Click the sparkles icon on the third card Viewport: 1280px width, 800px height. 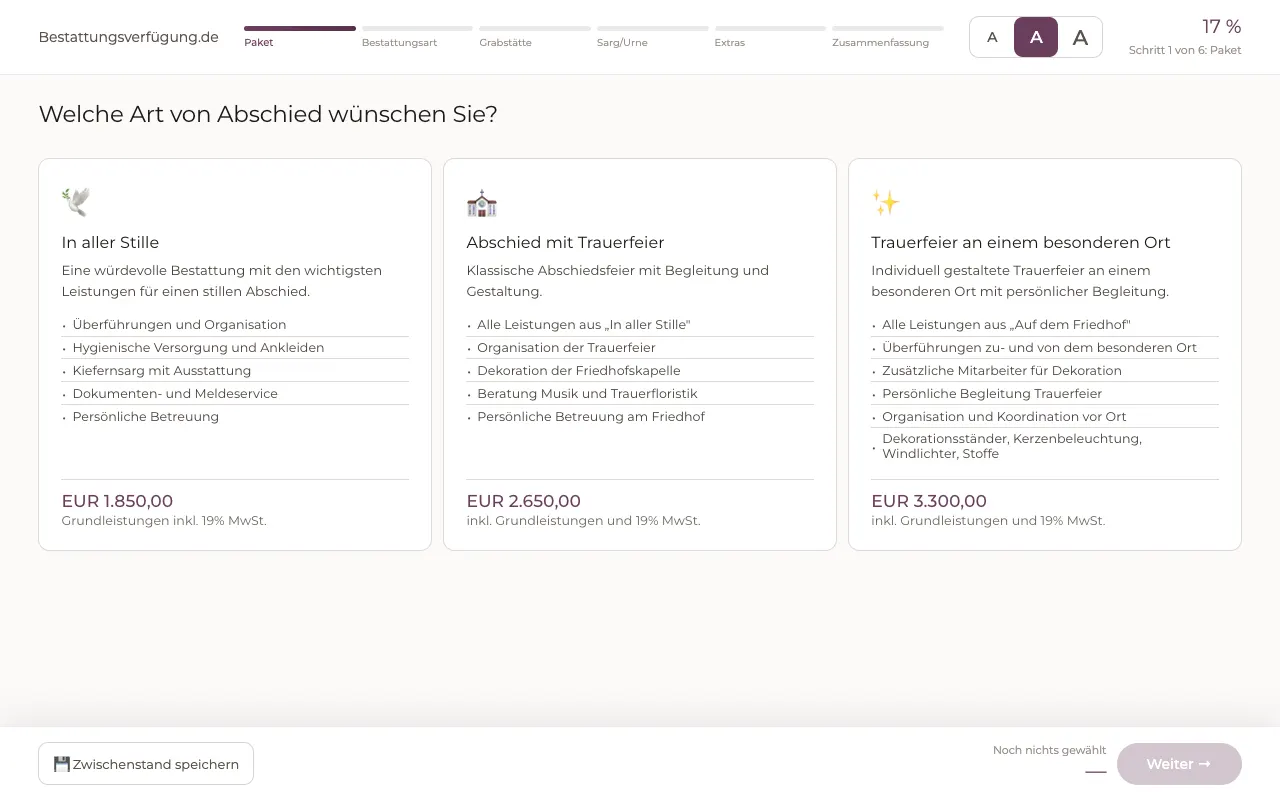coord(886,203)
